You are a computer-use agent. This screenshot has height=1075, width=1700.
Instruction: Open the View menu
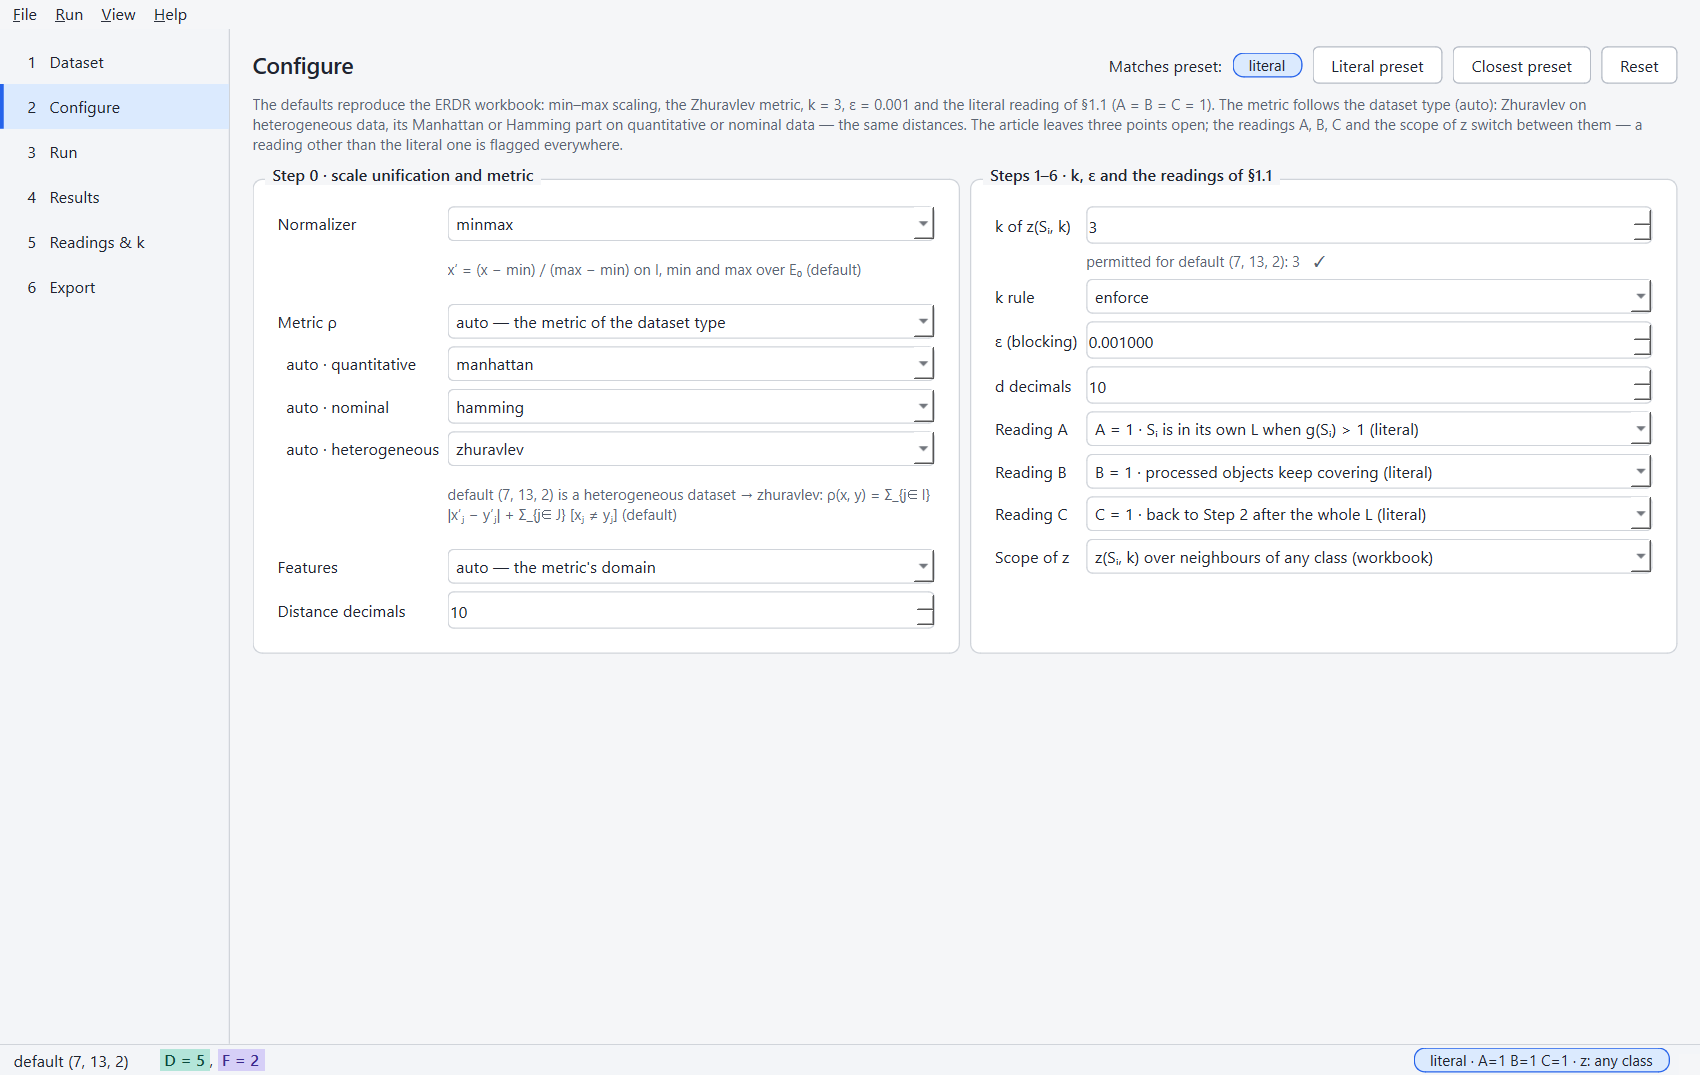118,14
